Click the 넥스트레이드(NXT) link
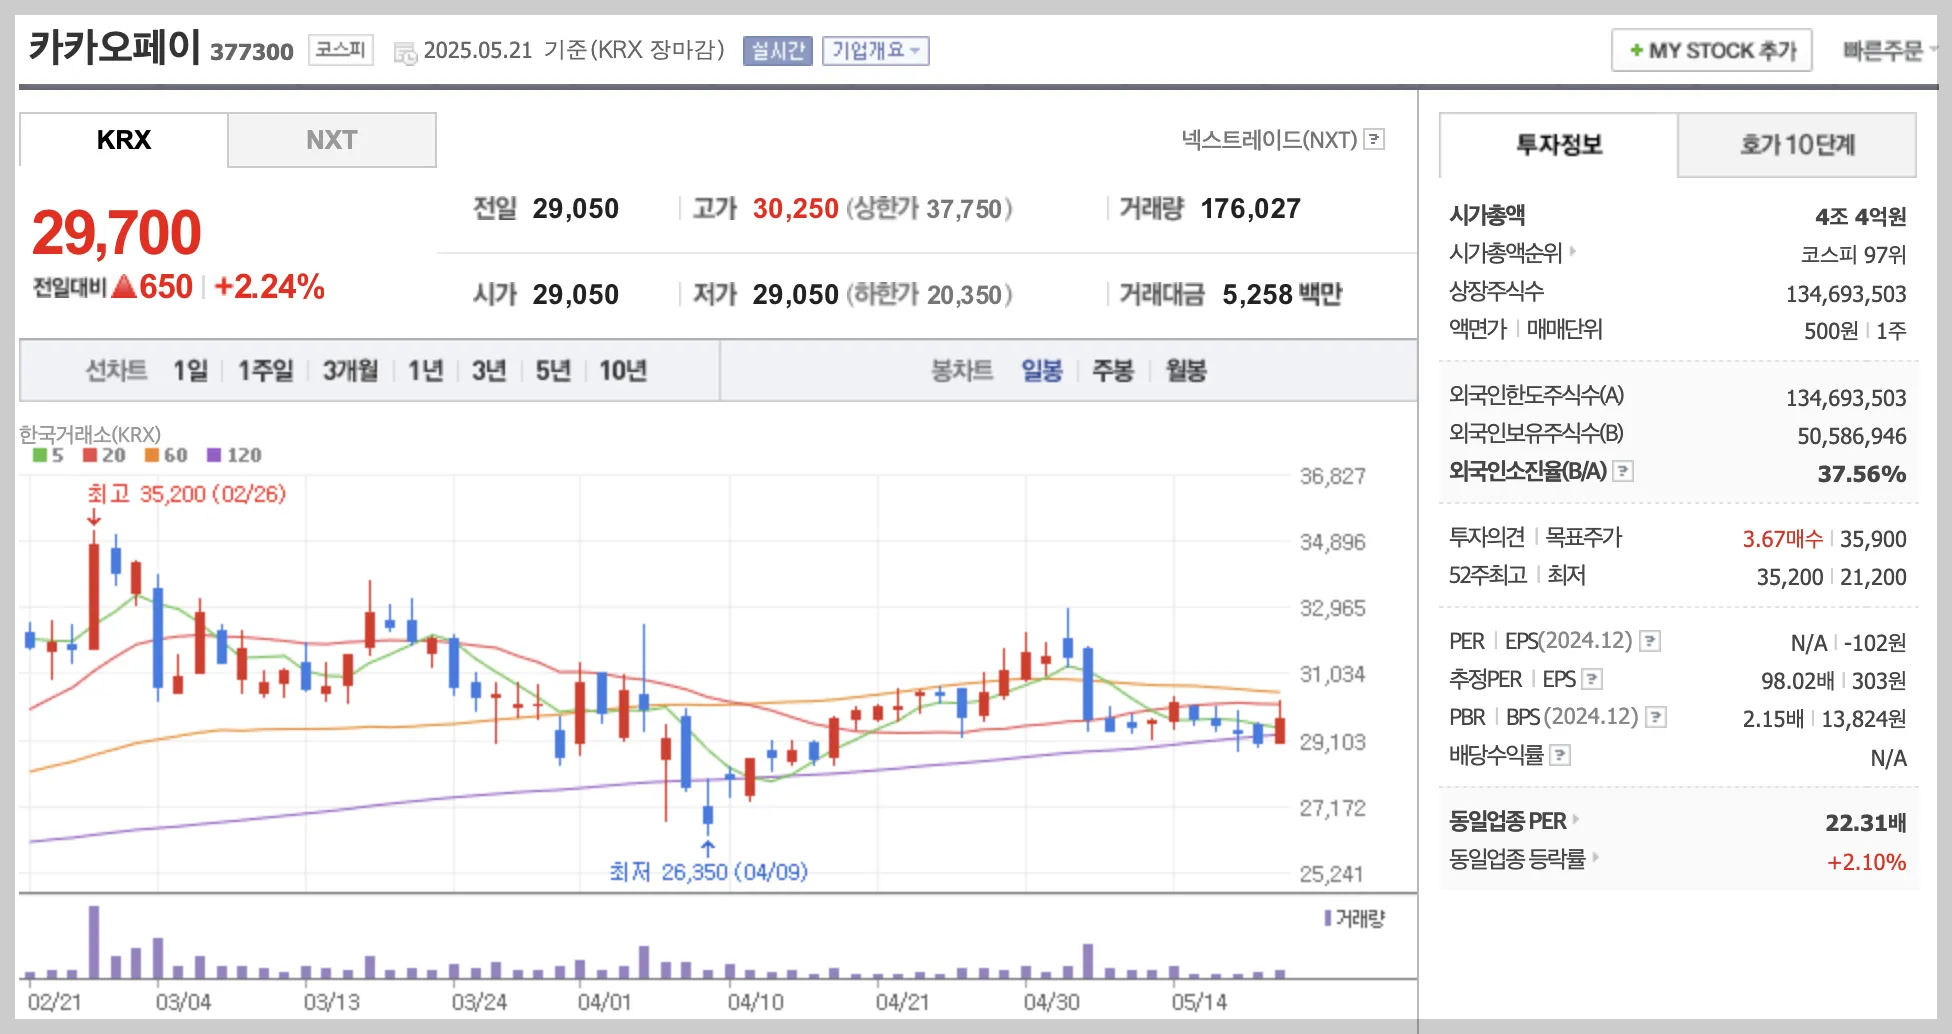1952x1034 pixels. 1269,140
